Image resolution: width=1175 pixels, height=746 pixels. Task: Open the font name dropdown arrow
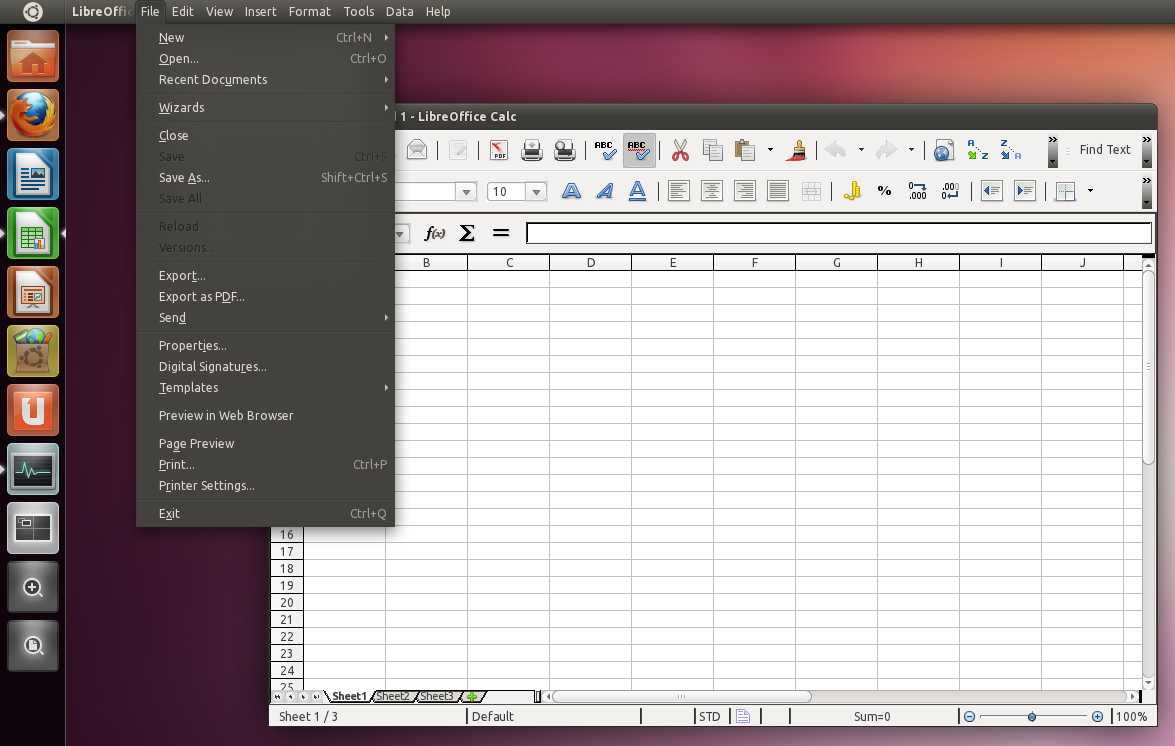coord(466,192)
